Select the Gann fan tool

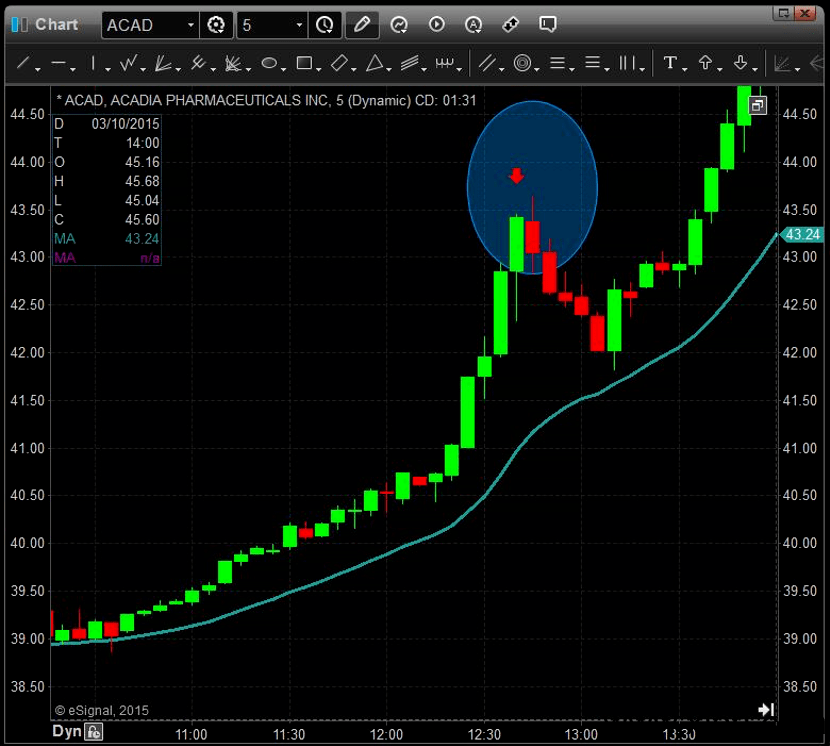[233, 64]
